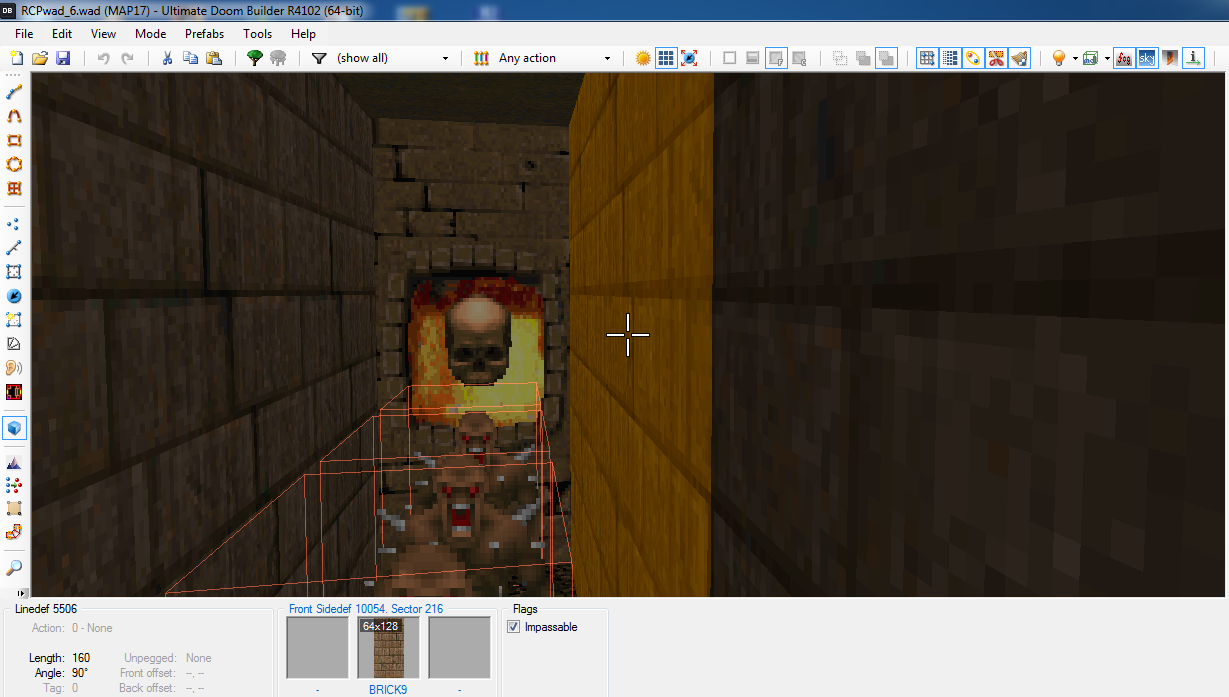Switch to Things mode blue arrow icon

(x=14, y=296)
